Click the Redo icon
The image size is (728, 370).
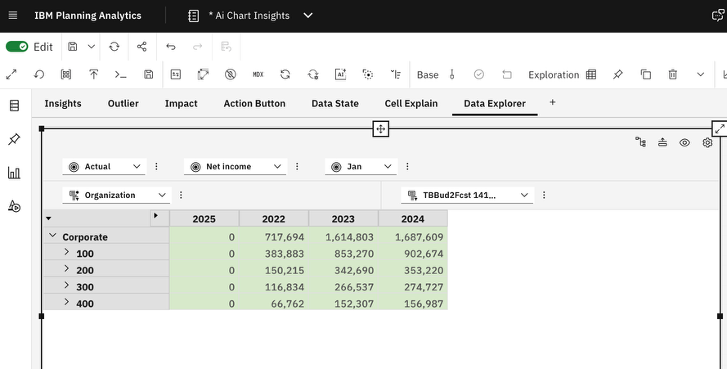[198, 46]
